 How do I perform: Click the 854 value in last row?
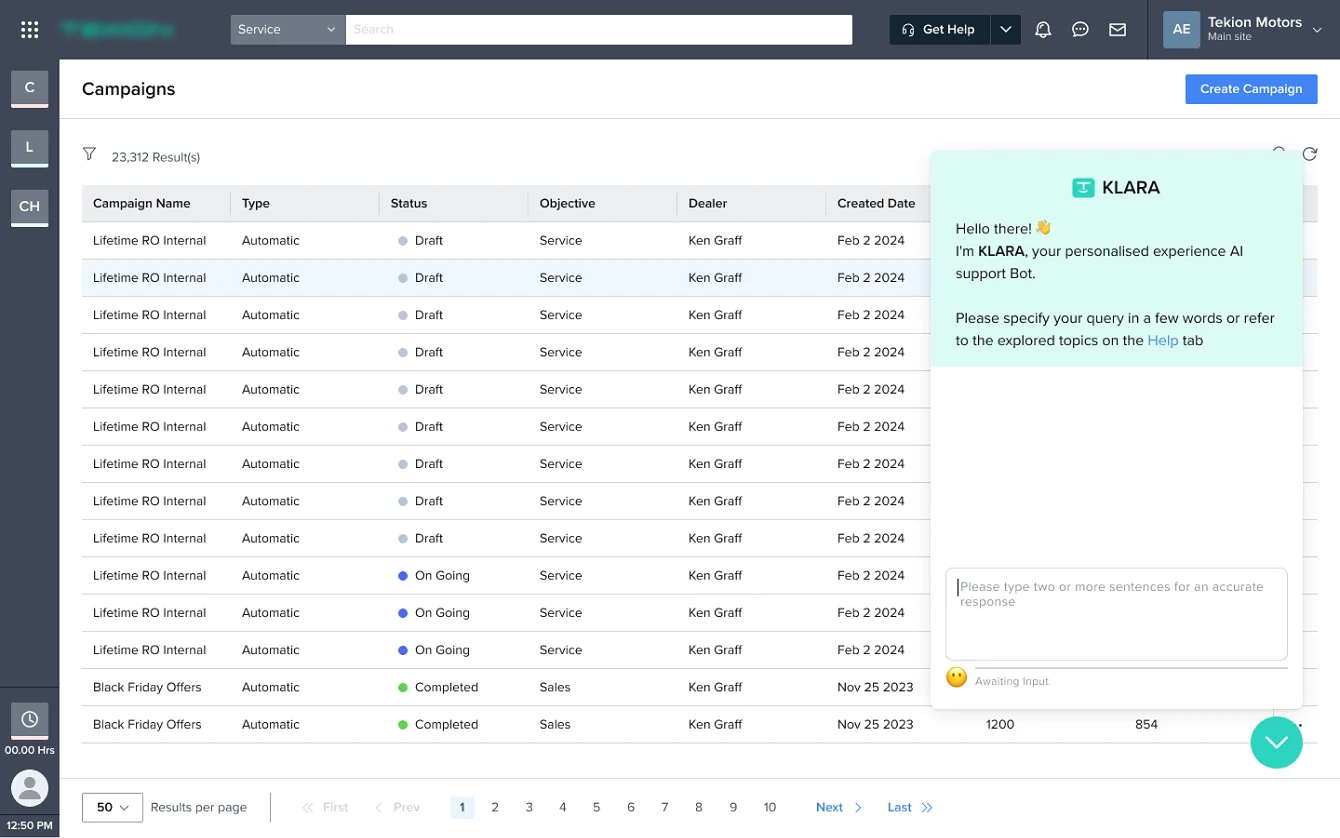click(1146, 724)
